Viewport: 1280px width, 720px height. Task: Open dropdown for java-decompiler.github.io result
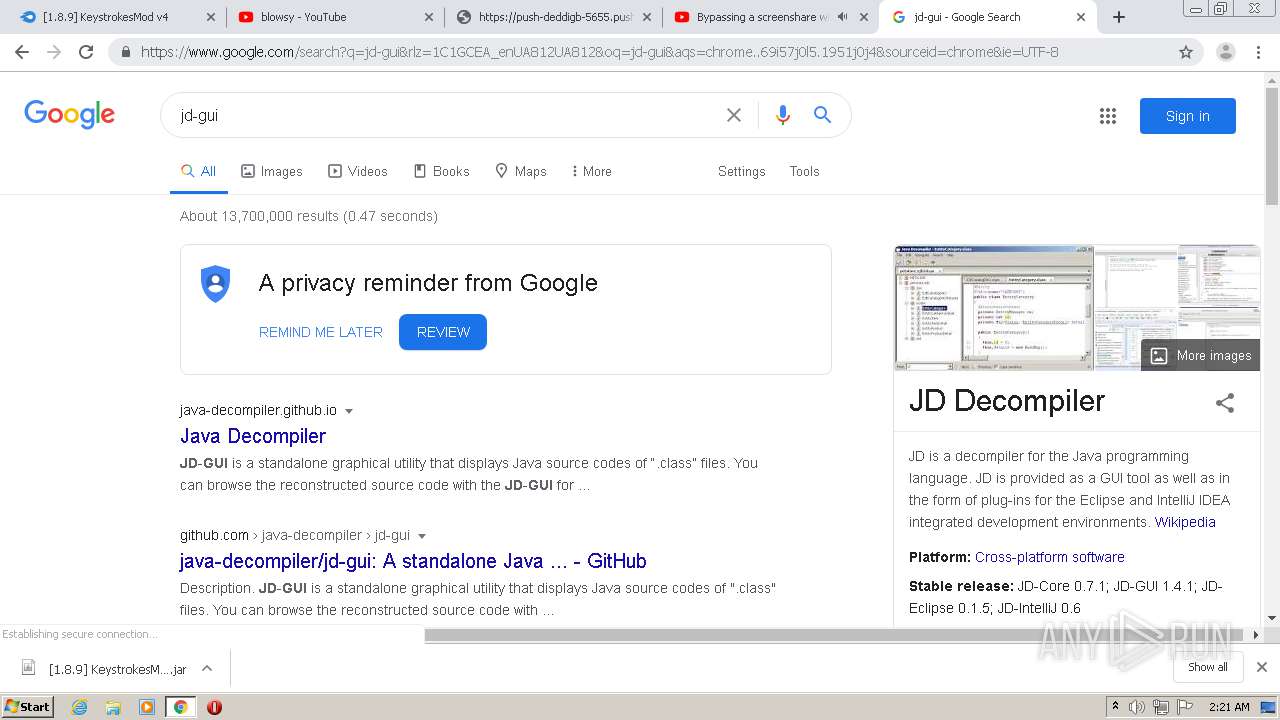349,411
